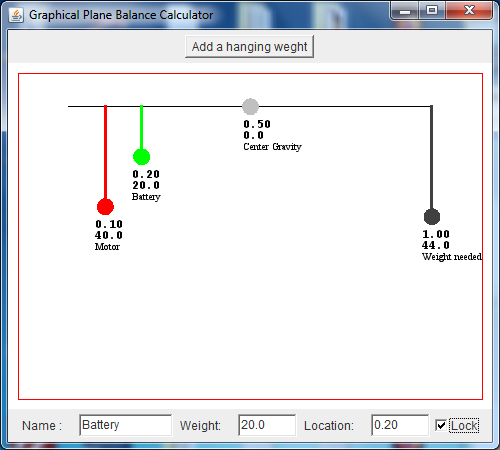Click the green Battery hanging line

[x=141, y=127]
